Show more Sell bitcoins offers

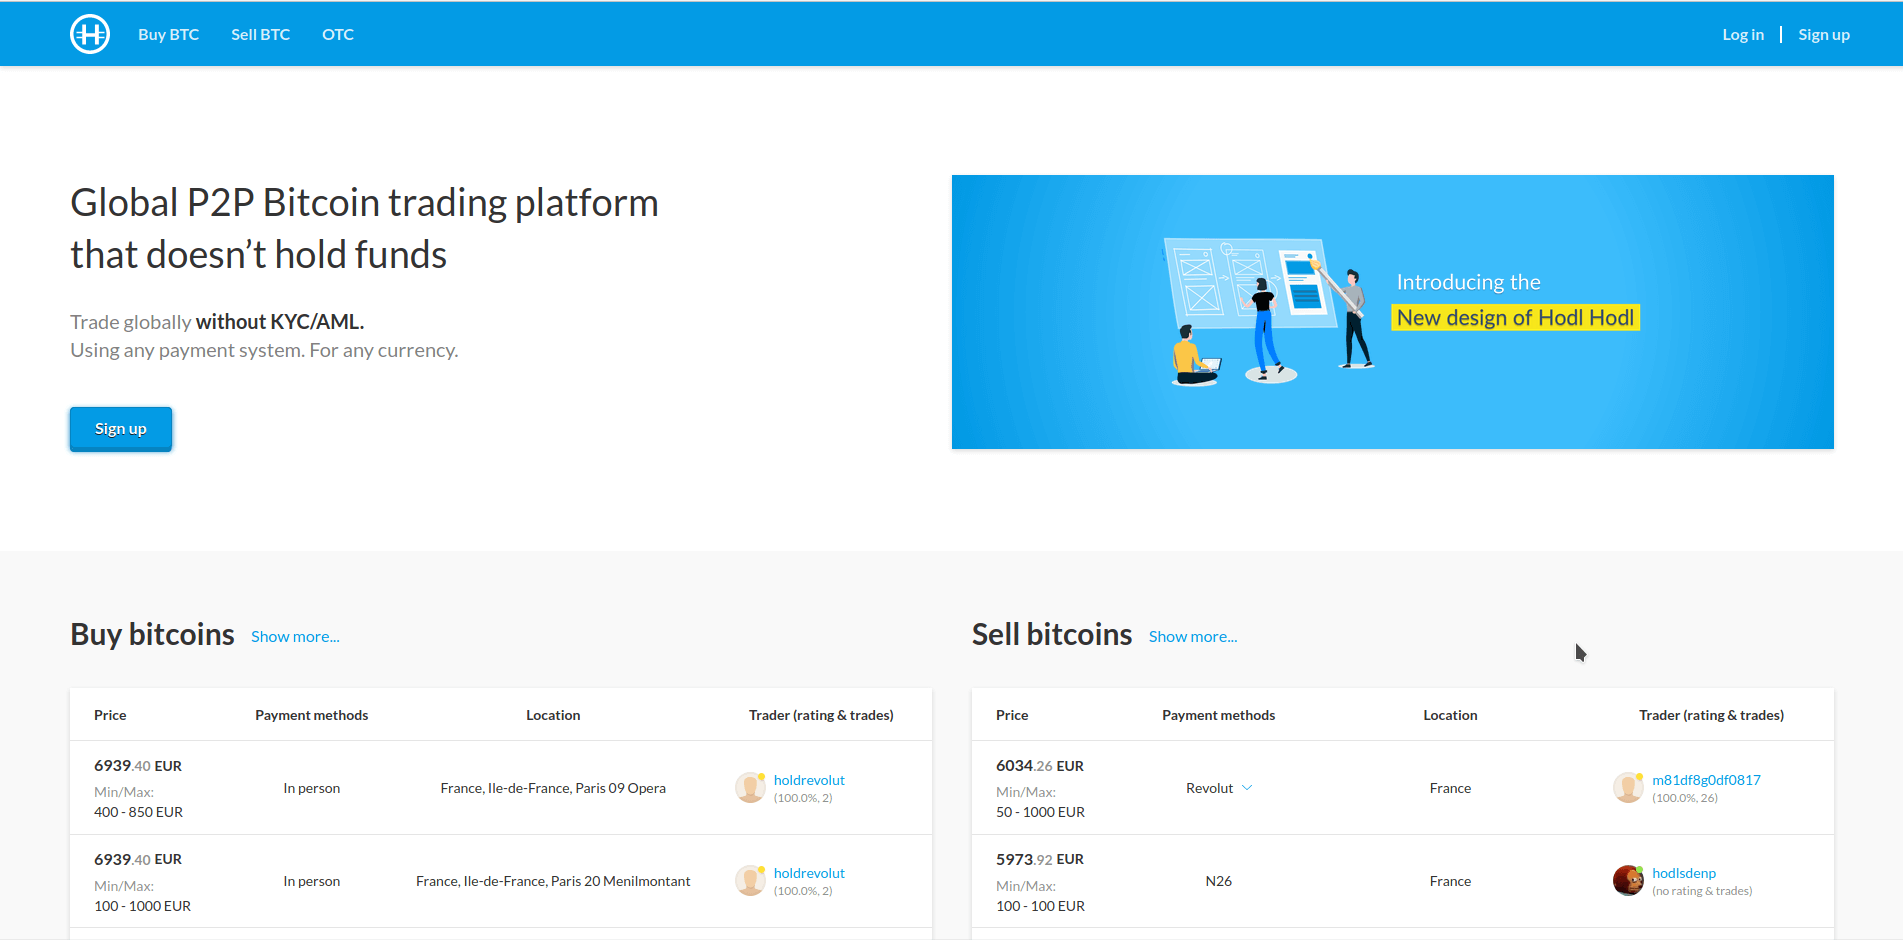coord(1192,636)
